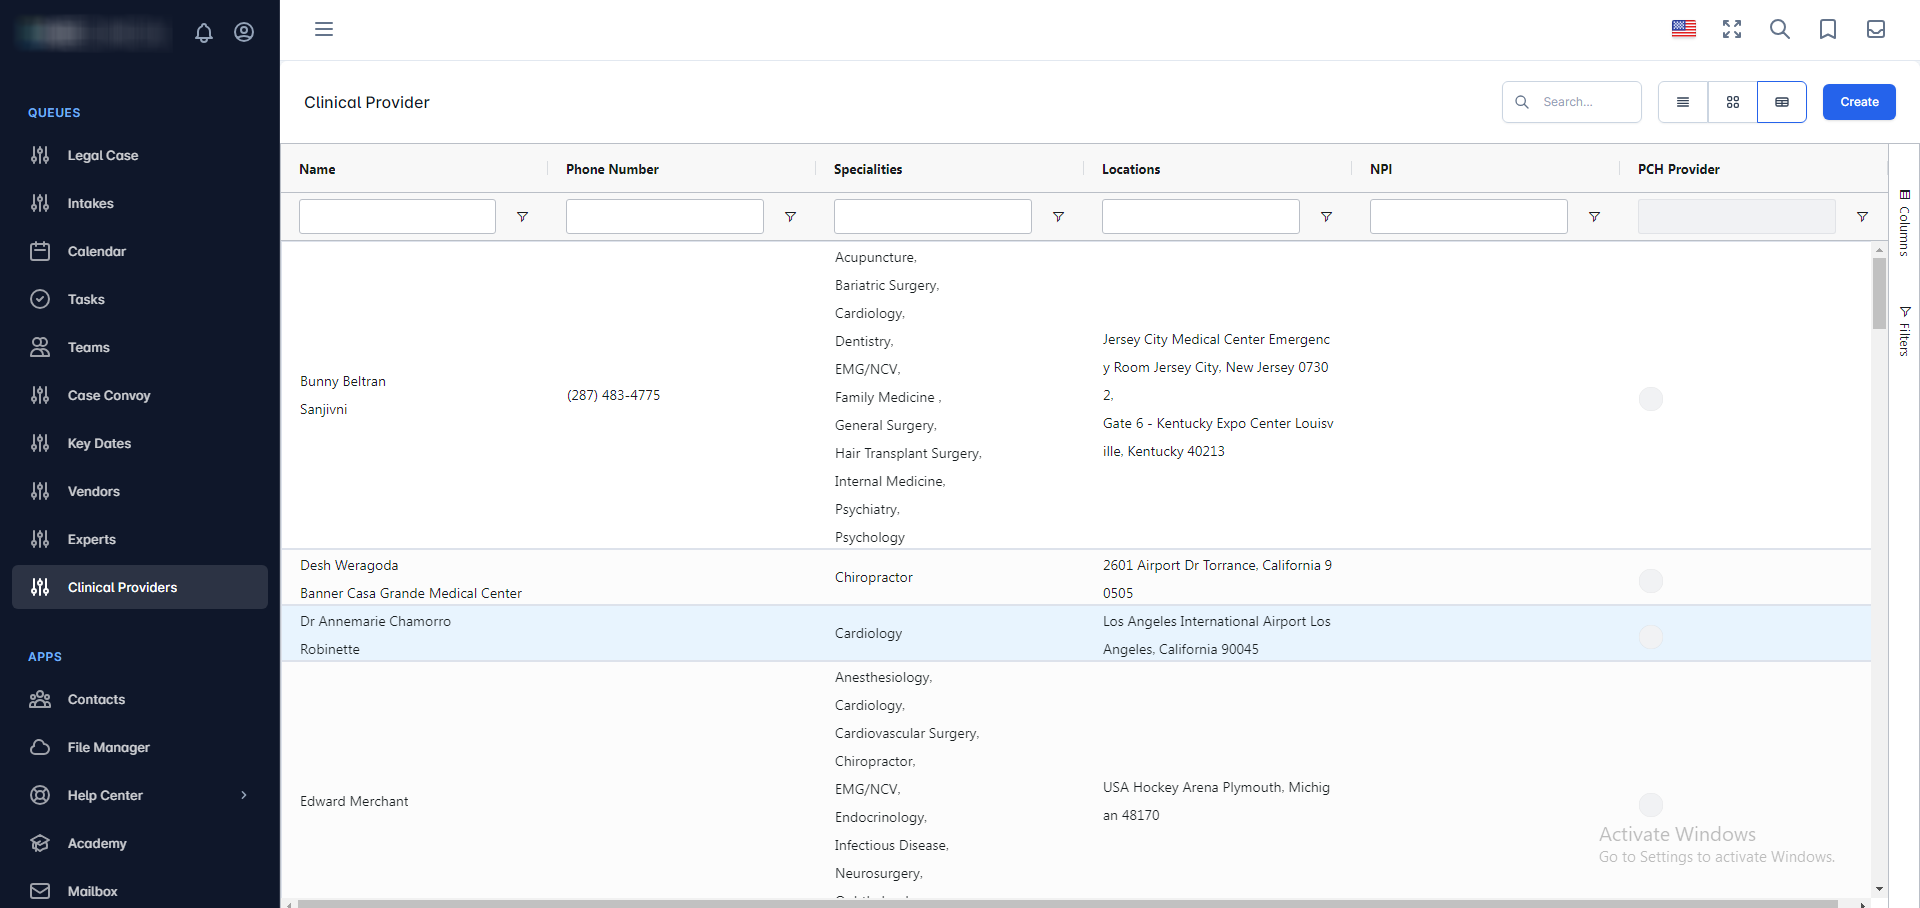Click the Create button
Image resolution: width=1920 pixels, height=908 pixels.
point(1859,102)
